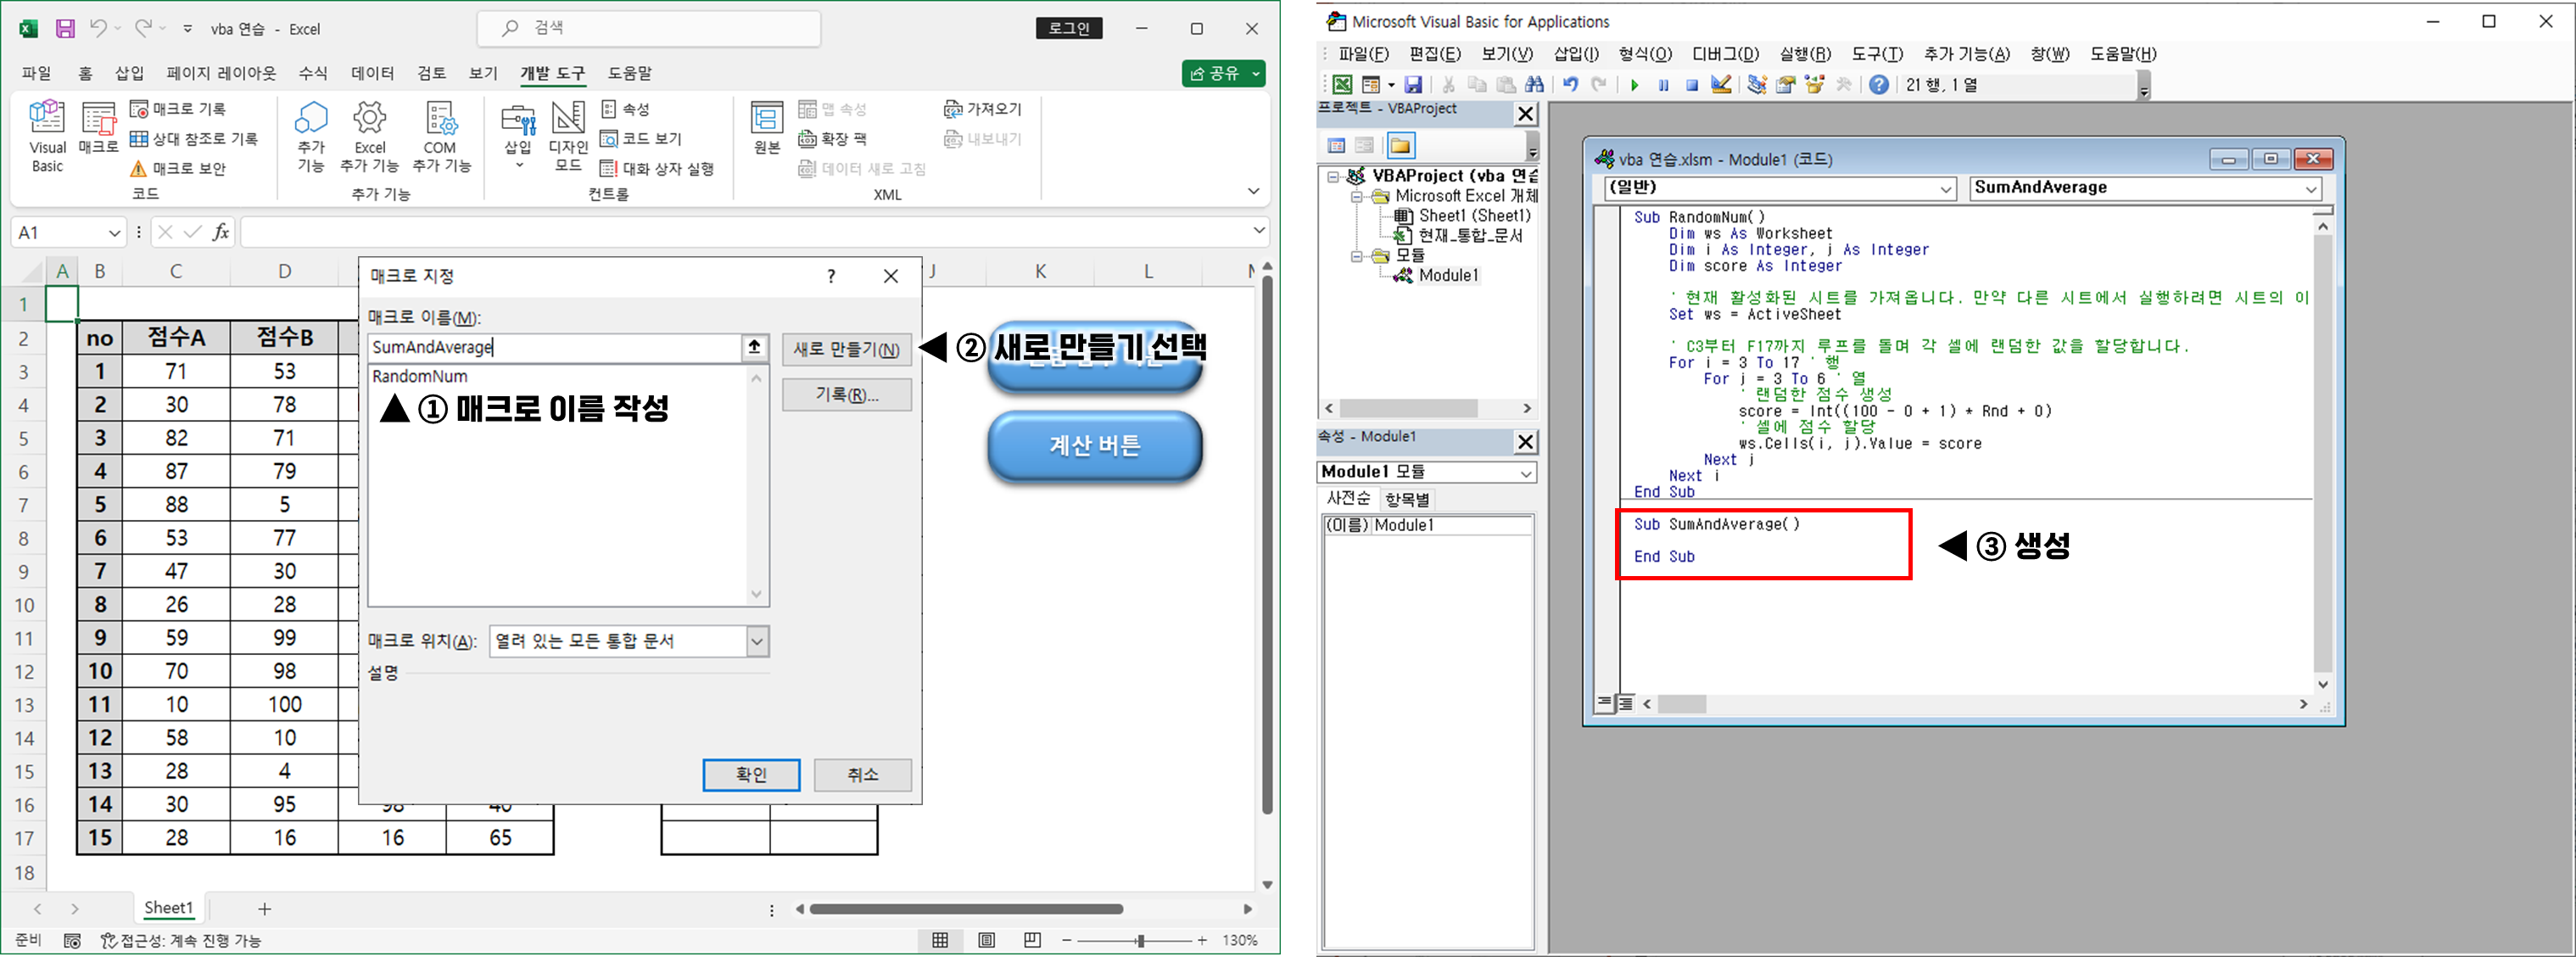The height and width of the screenshot is (957, 2576).
Task: Switch to the 수식 ribbon tab
Action: pos(312,73)
